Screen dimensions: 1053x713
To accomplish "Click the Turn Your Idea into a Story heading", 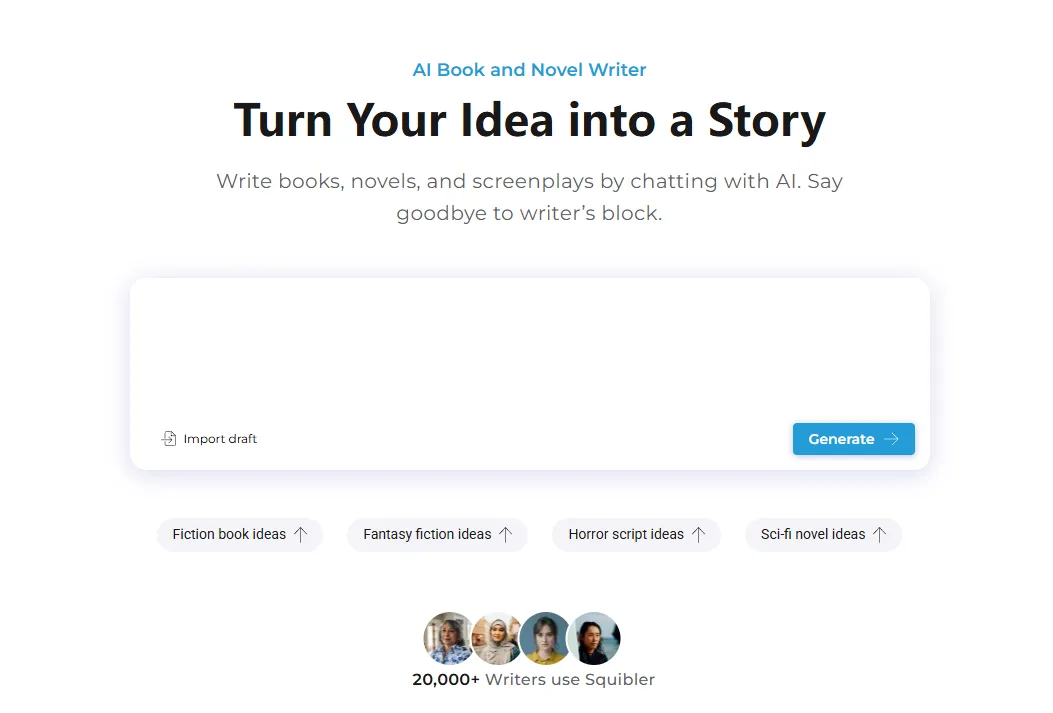I will coord(529,120).
